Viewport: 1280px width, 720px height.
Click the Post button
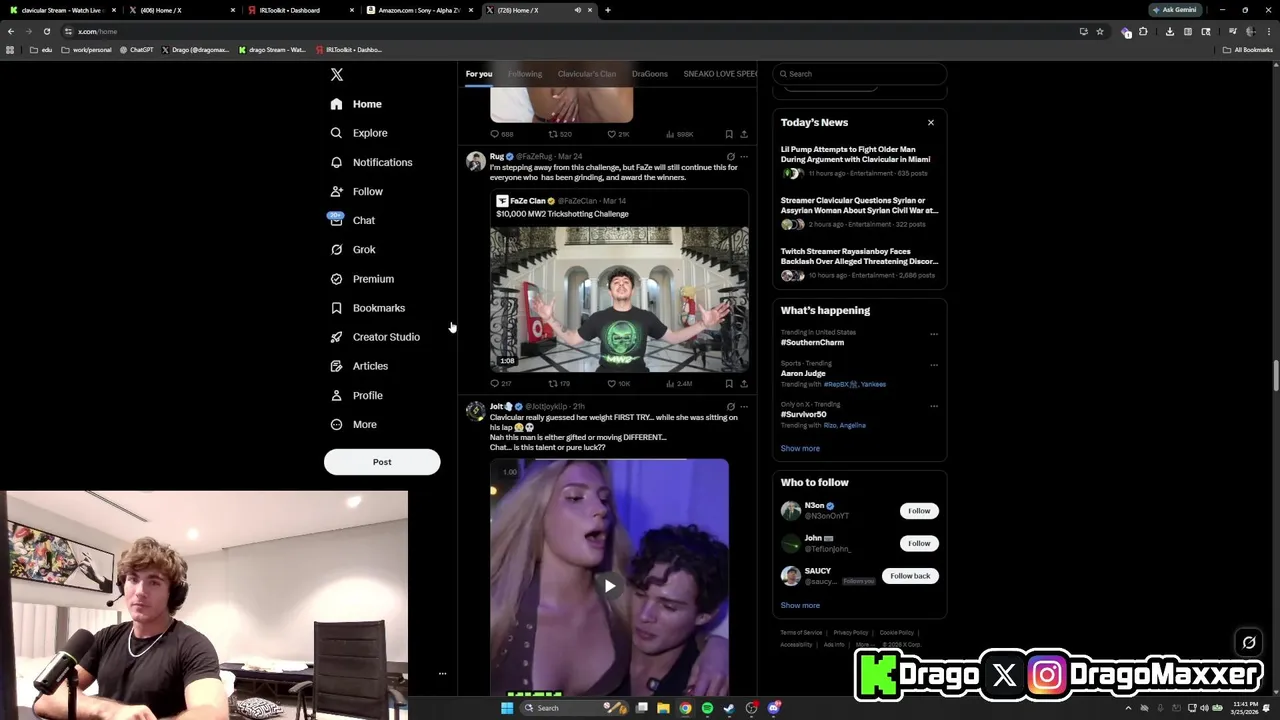click(x=382, y=462)
